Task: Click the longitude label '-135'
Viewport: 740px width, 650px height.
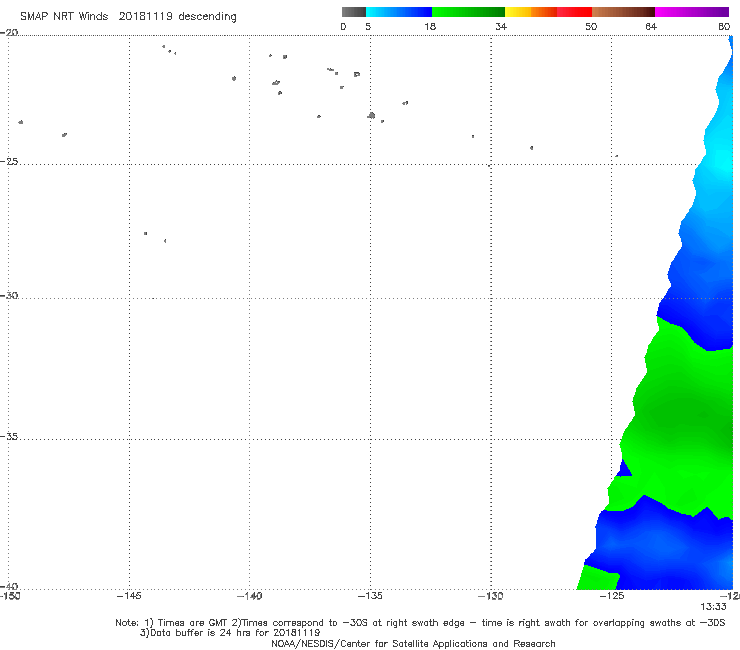Action: tap(370, 596)
